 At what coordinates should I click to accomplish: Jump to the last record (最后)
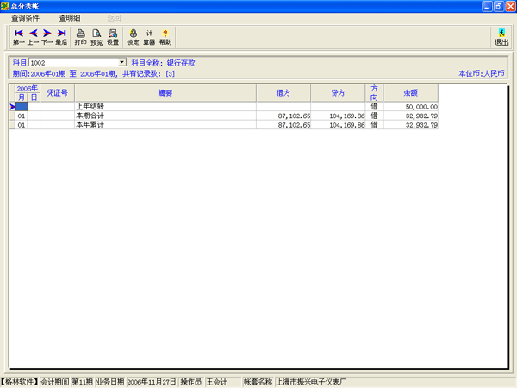point(61,37)
